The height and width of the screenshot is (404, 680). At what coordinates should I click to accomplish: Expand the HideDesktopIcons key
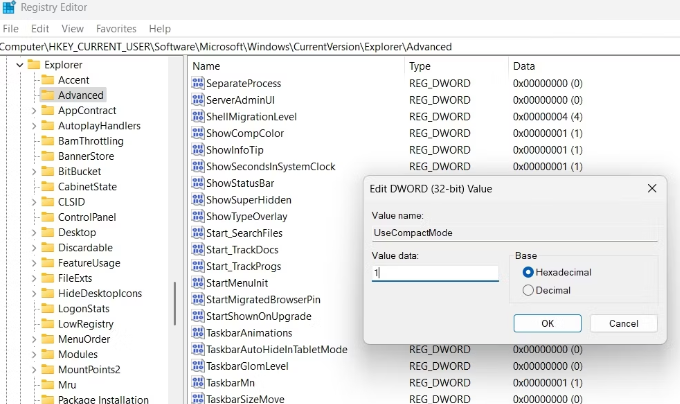[34, 294]
